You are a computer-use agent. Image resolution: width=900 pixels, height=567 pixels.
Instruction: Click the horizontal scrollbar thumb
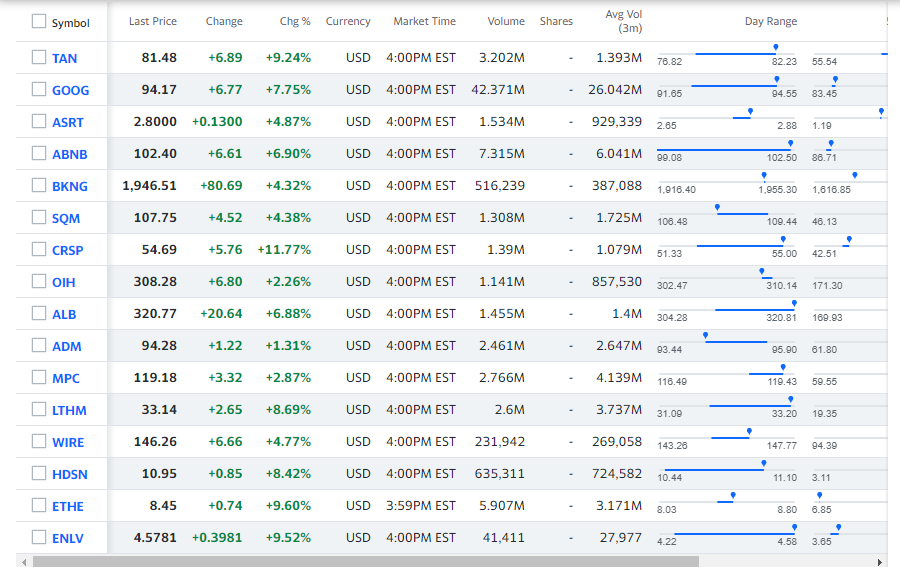click(x=366, y=561)
